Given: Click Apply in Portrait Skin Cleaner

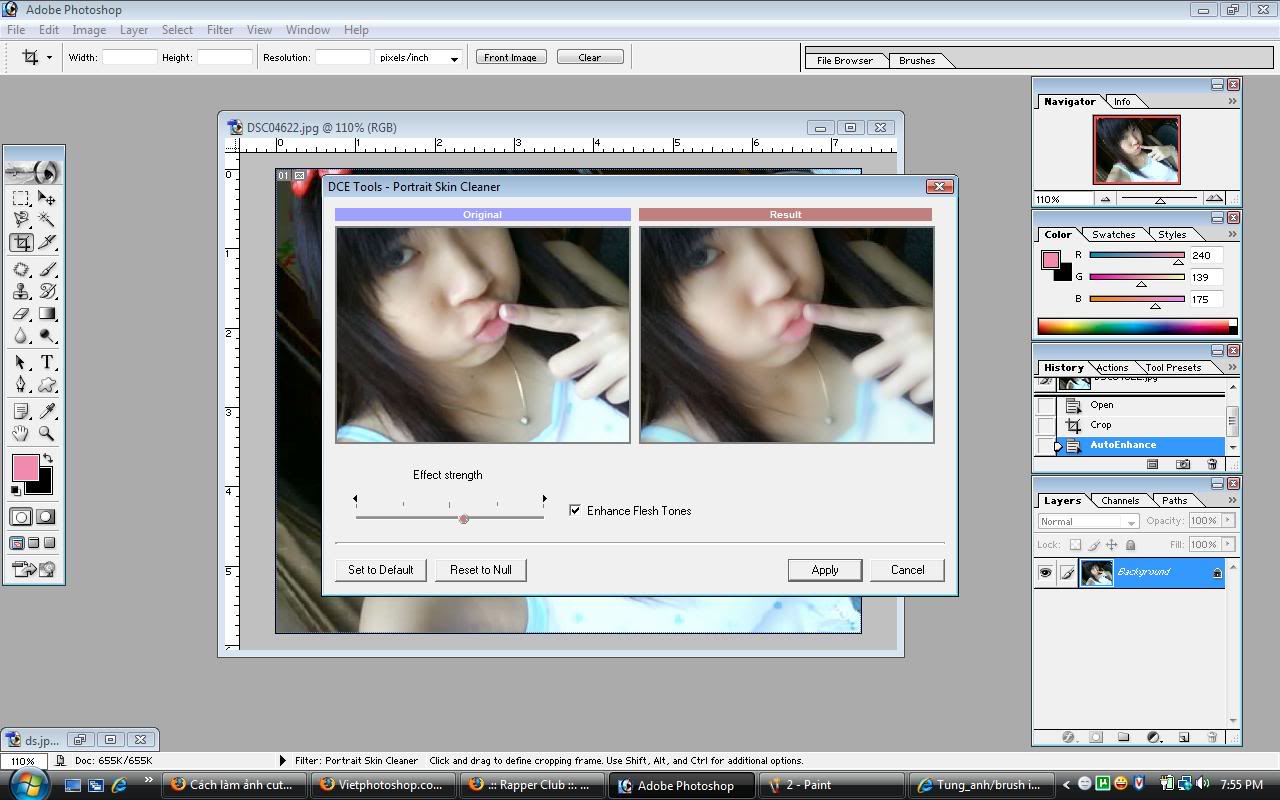Looking at the screenshot, I should [x=825, y=570].
